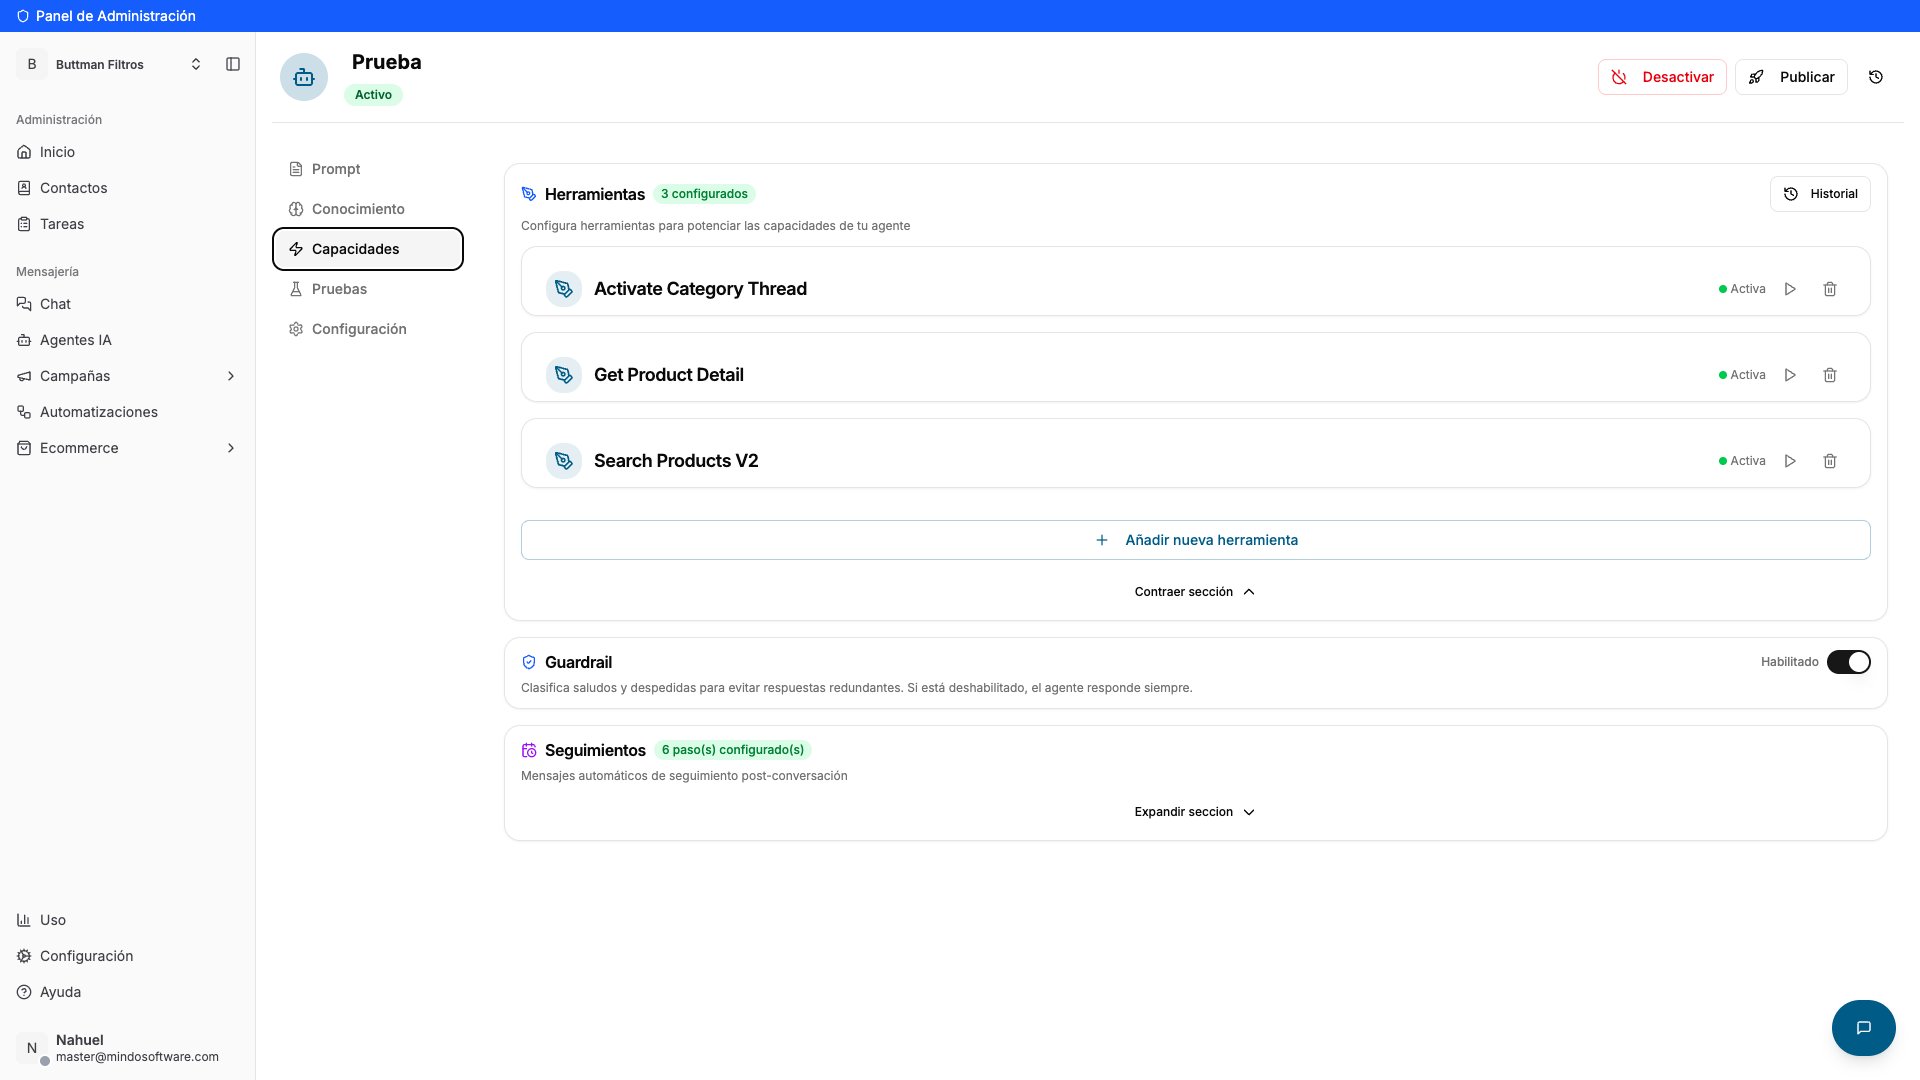Expand the Ecommerce submenu chevron
Screen dimensions: 1920x1080
pos(231,448)
